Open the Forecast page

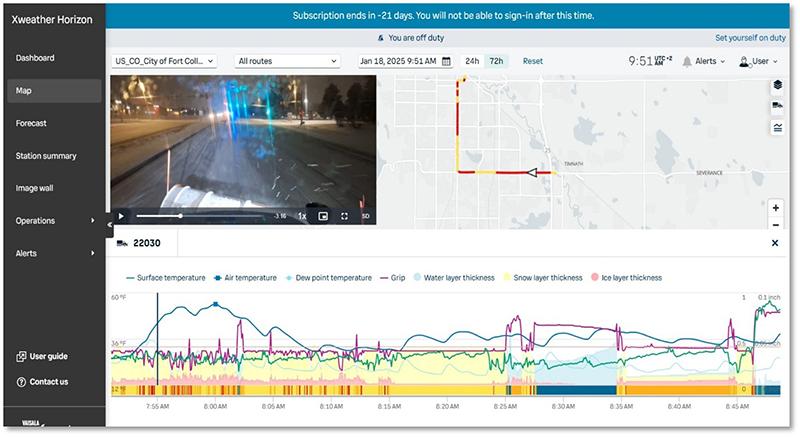(x=31, y=123)
